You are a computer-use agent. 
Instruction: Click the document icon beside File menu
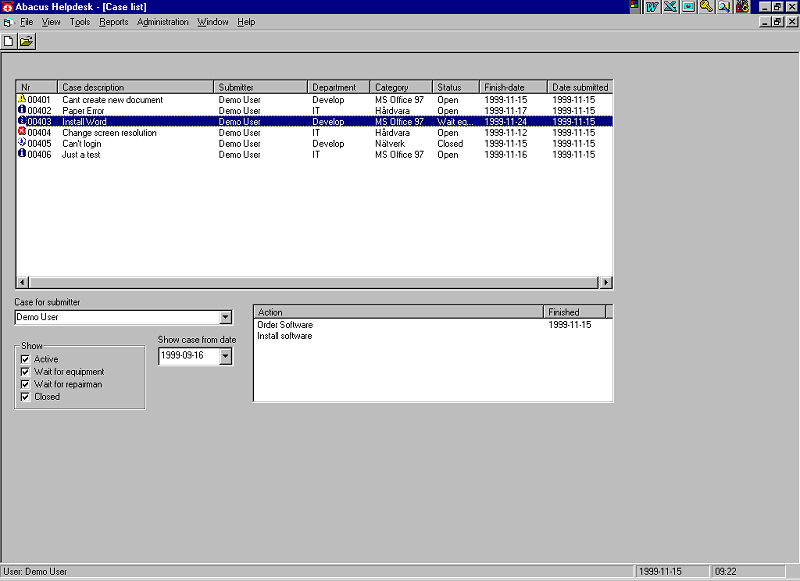click(8, 22)
